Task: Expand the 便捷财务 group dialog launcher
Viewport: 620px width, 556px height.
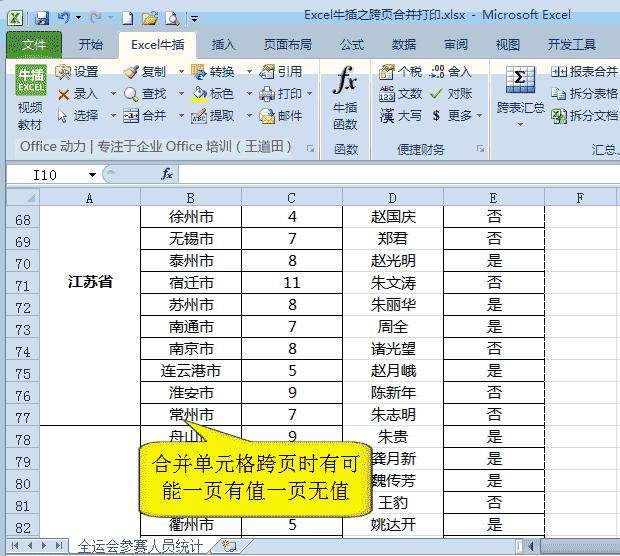Action: click(x=480, y=149)
